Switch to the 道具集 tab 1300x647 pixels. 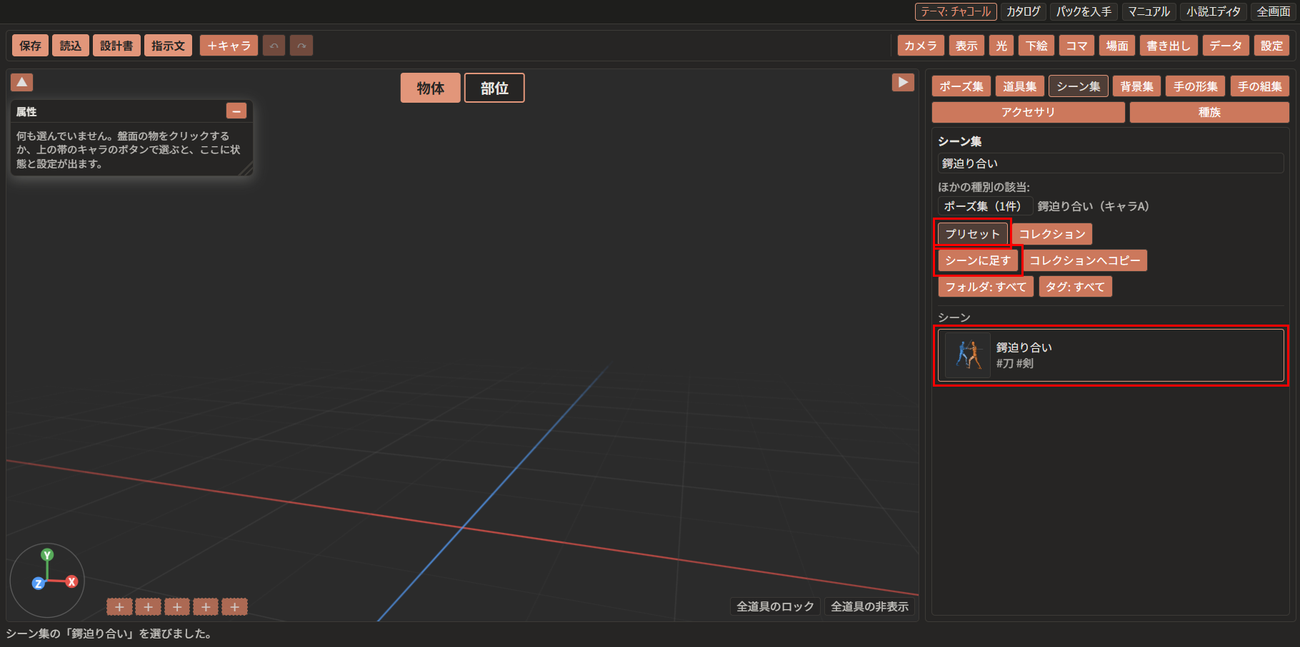[x=1019, y=87]
